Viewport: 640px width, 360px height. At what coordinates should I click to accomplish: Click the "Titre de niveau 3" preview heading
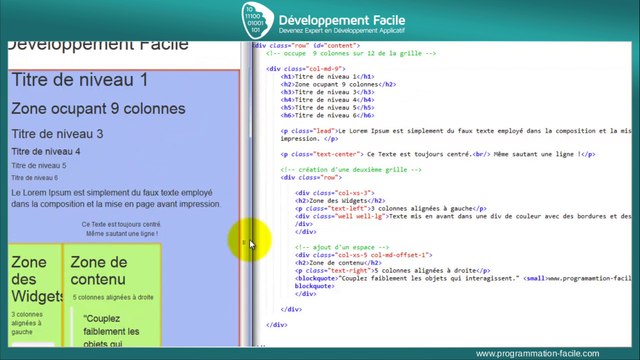coord(57,134)
